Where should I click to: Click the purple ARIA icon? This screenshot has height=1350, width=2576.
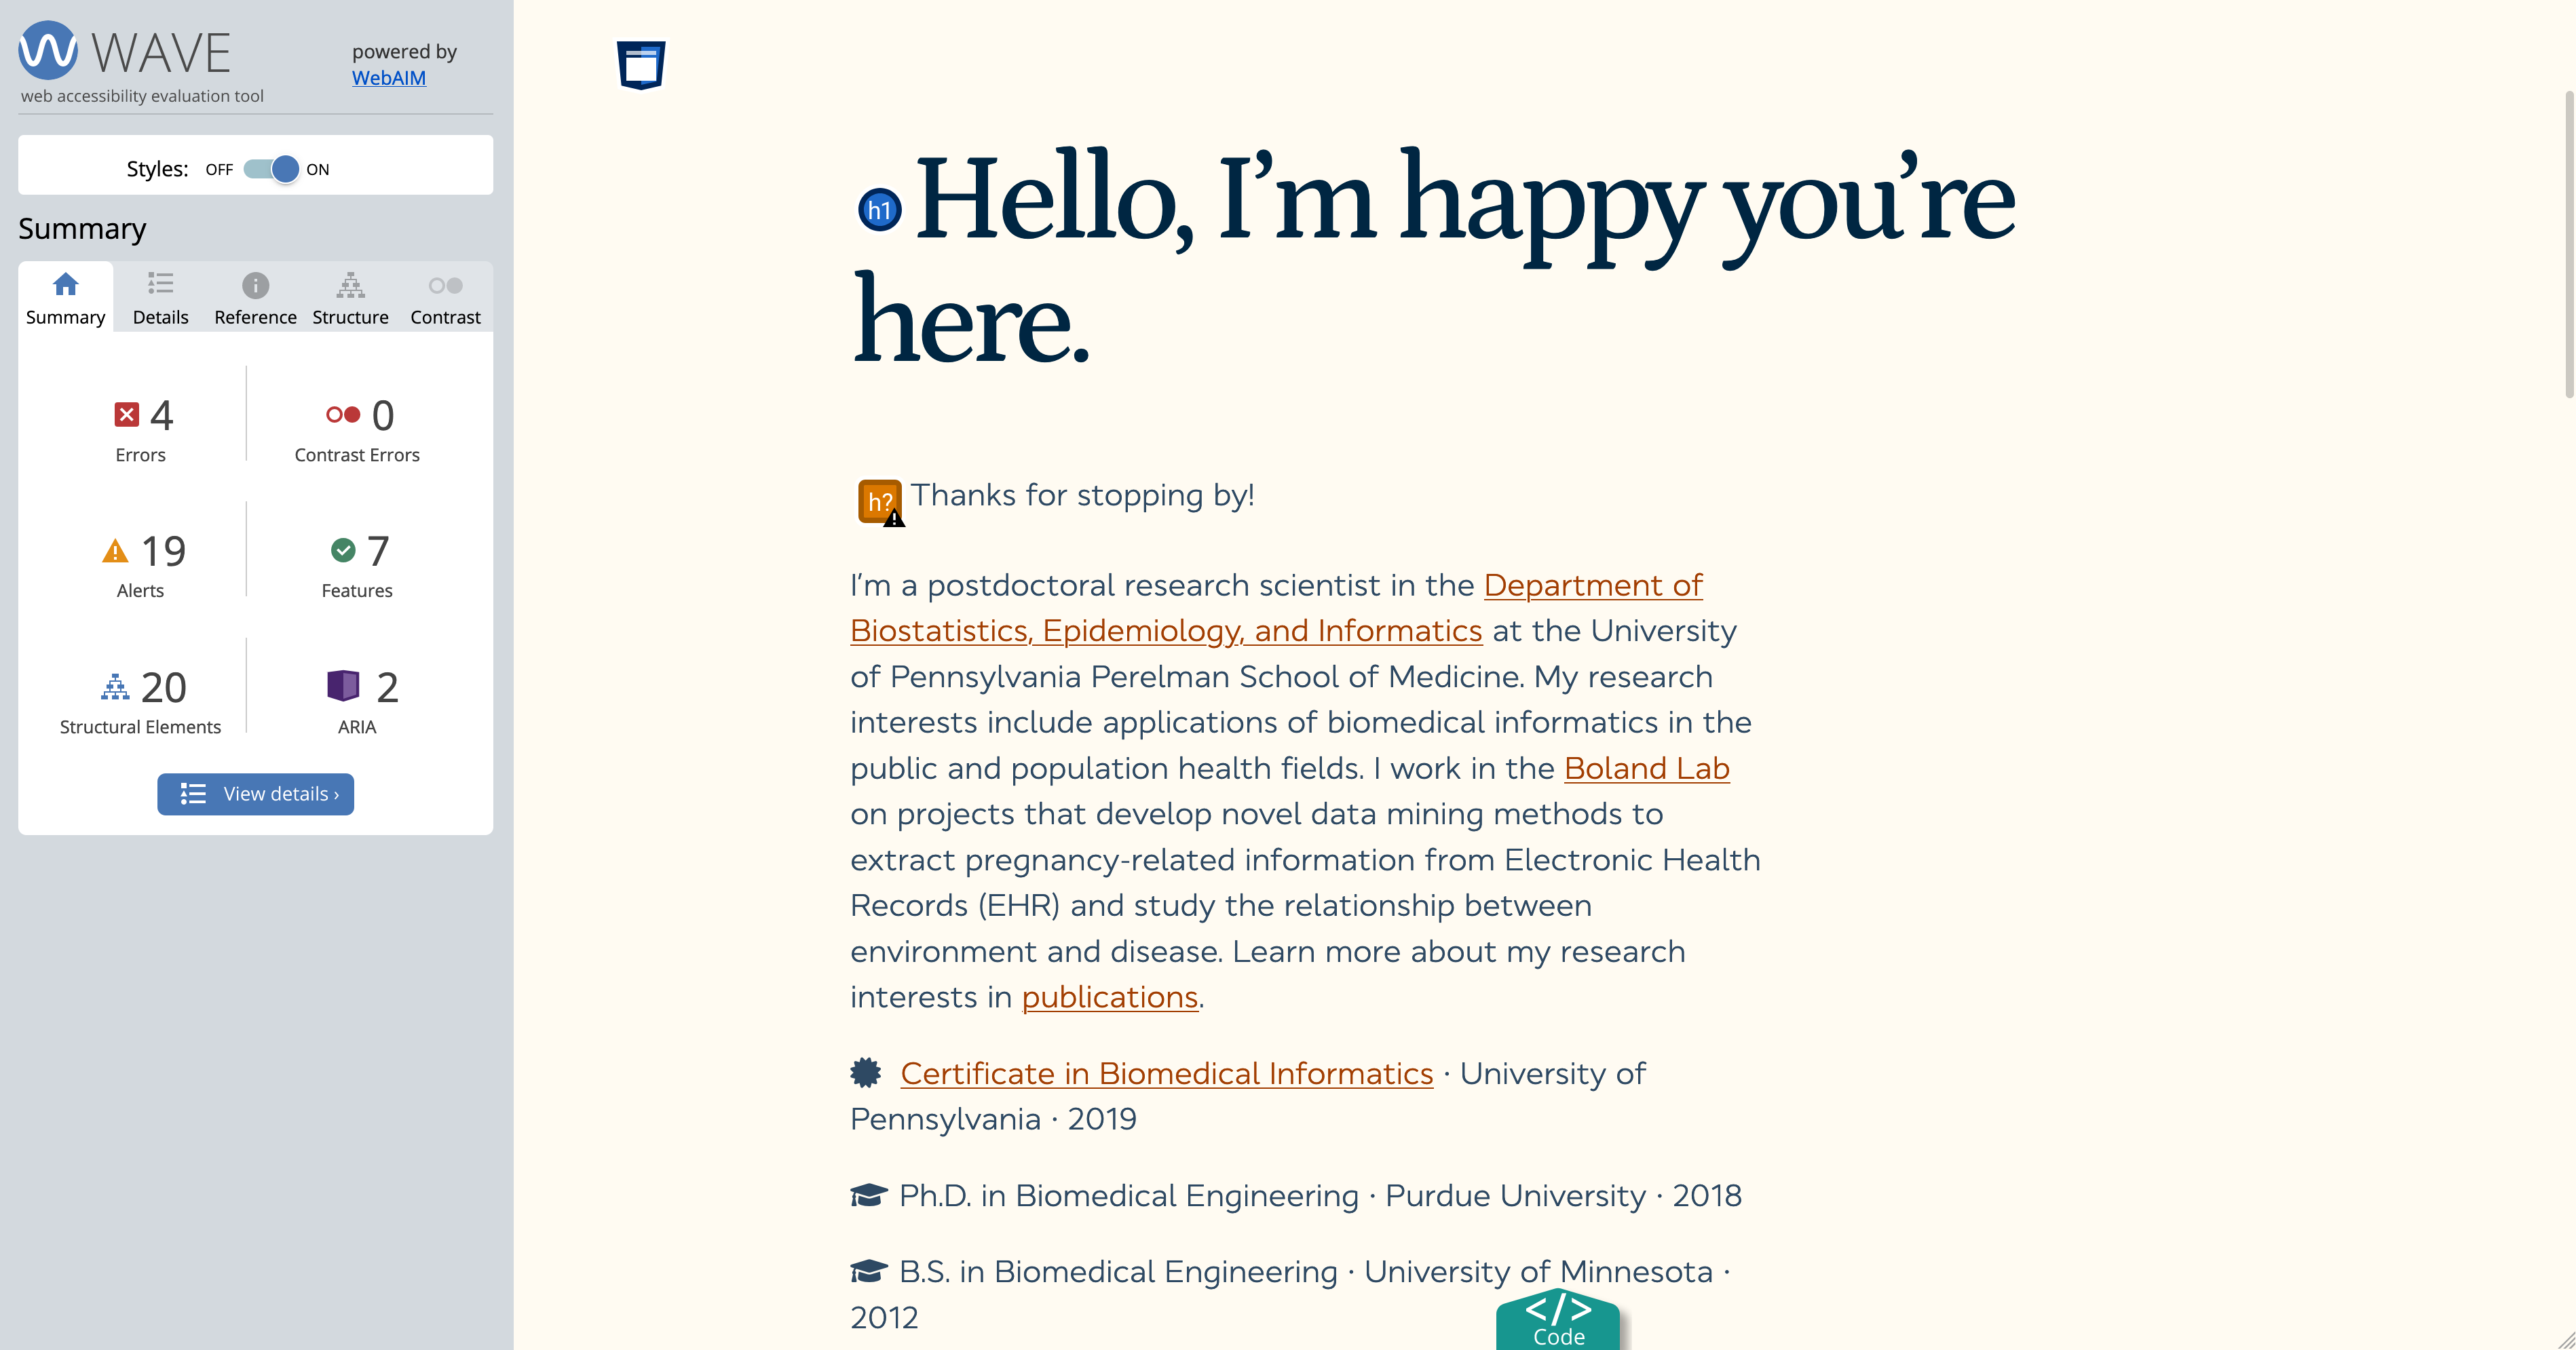point(343,686)
